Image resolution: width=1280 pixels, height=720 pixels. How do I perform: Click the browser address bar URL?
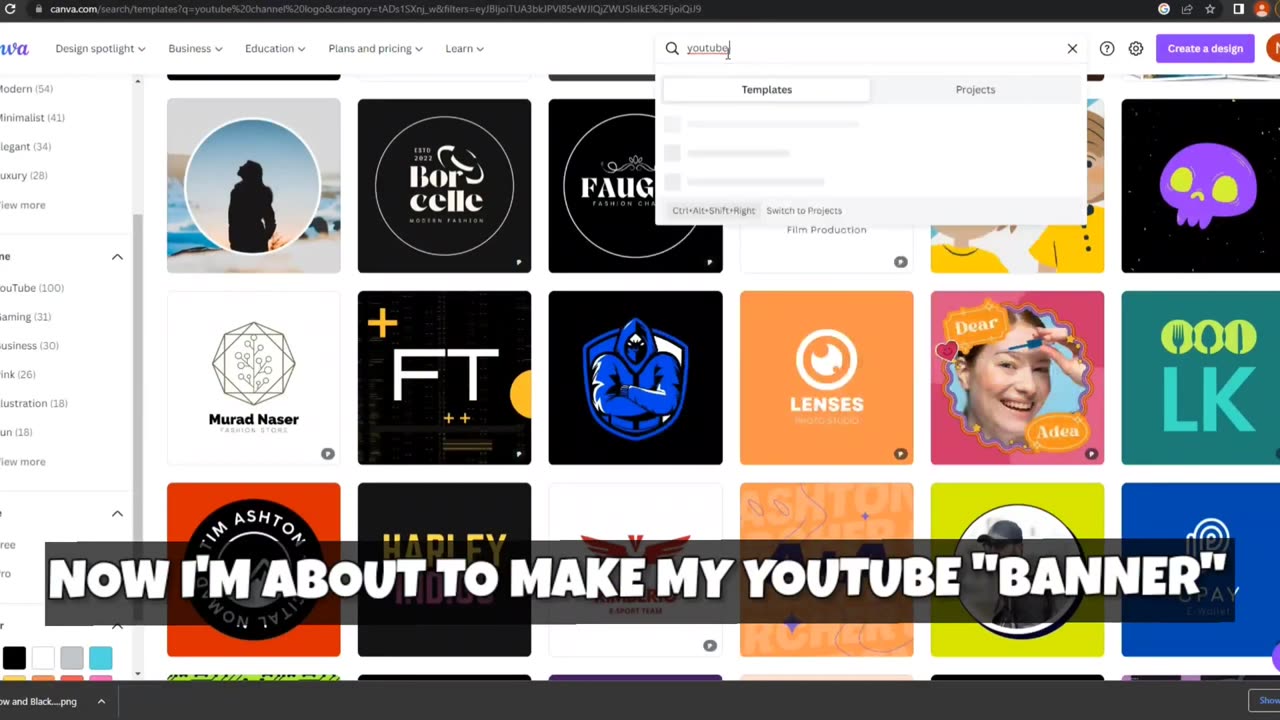point(375,9)
